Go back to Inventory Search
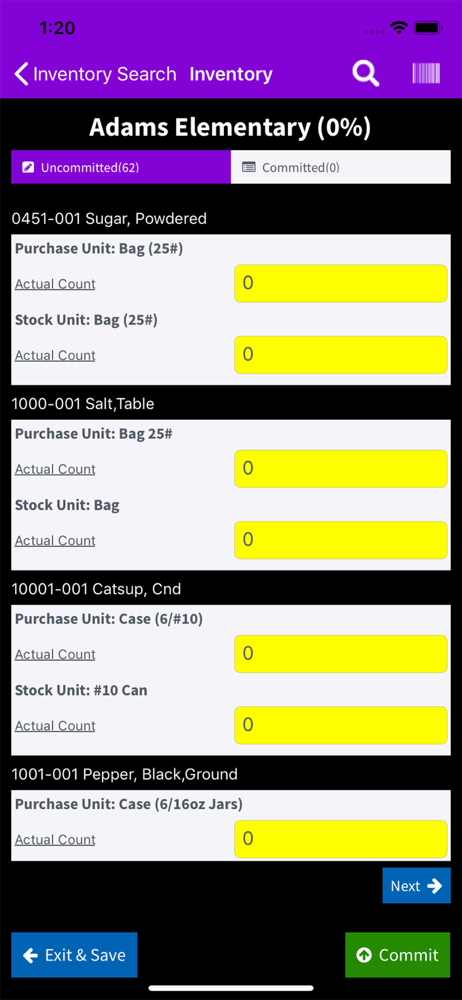Screen dimensions: 462x1000 [x=96, y=74]
